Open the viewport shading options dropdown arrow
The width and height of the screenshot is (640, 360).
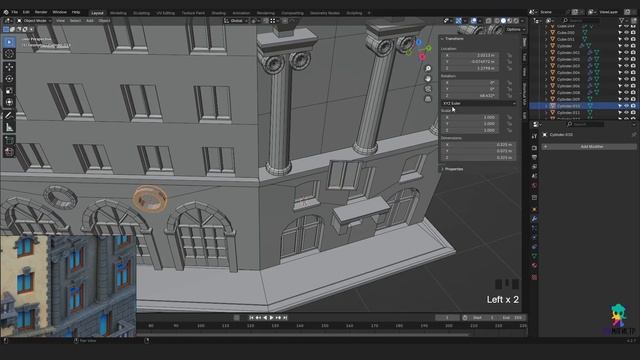[523, 20]
